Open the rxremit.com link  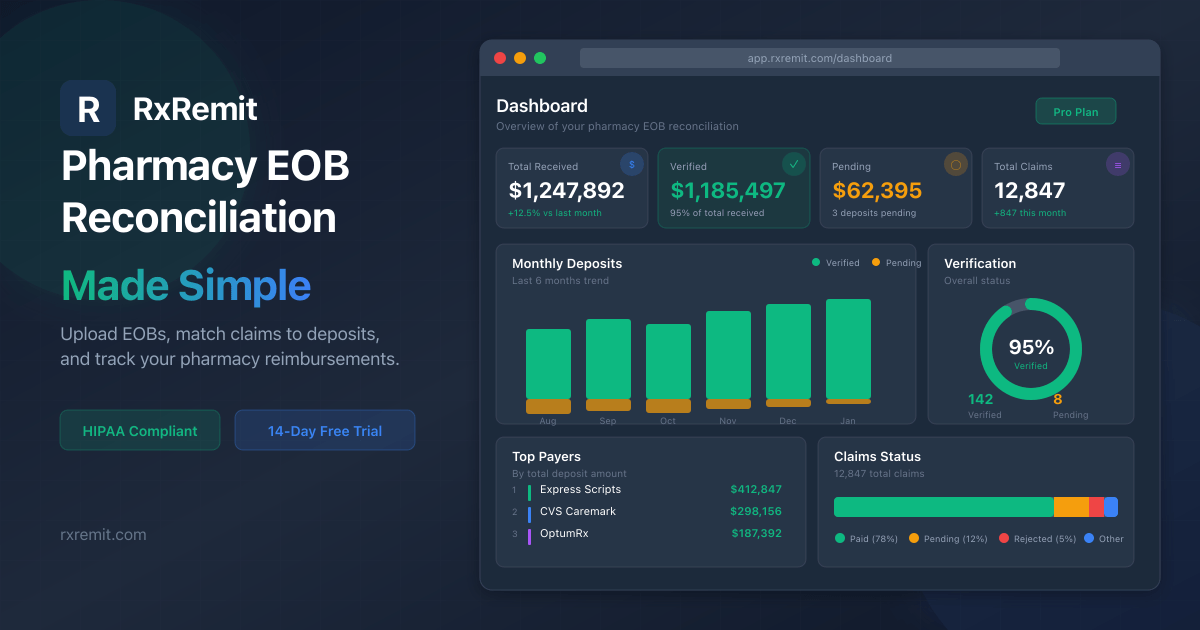click(103, 534)
